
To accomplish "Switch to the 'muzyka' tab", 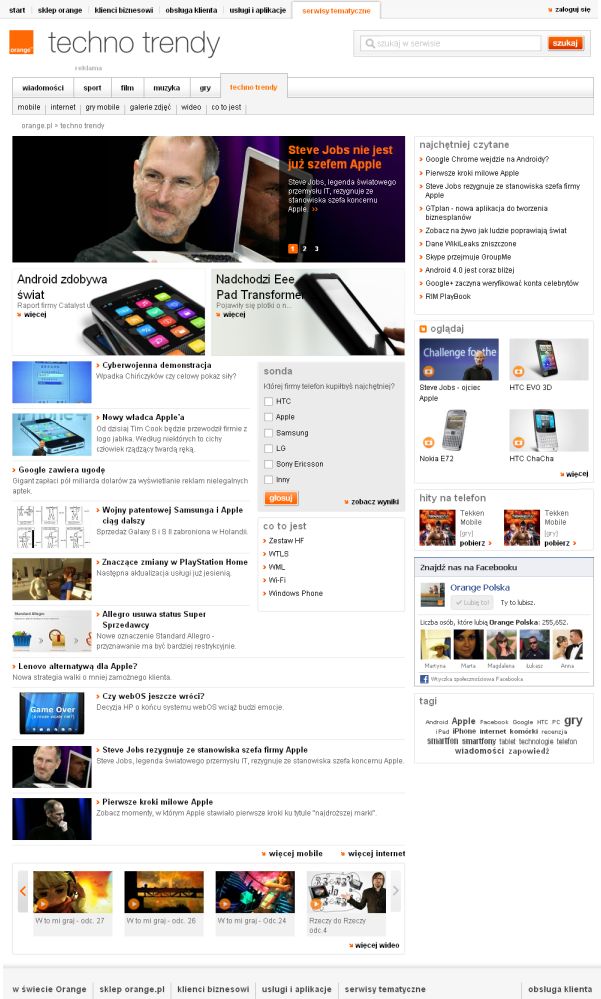I will coord(166,88).
